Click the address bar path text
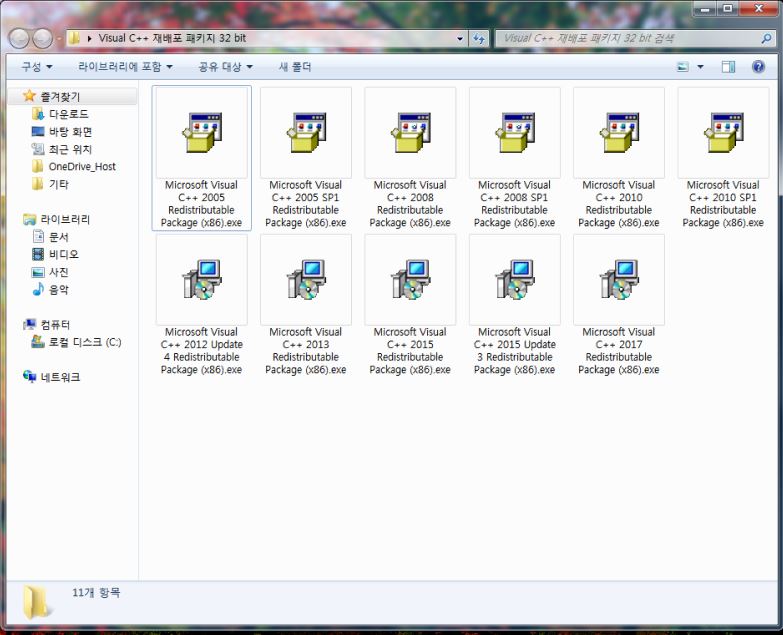The width and height of the screenshot is (783, 635). pos(172,38)
